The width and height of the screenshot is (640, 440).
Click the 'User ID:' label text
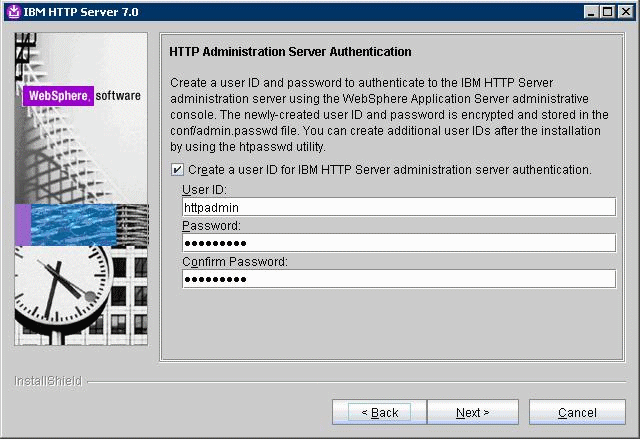pos(205,190)
